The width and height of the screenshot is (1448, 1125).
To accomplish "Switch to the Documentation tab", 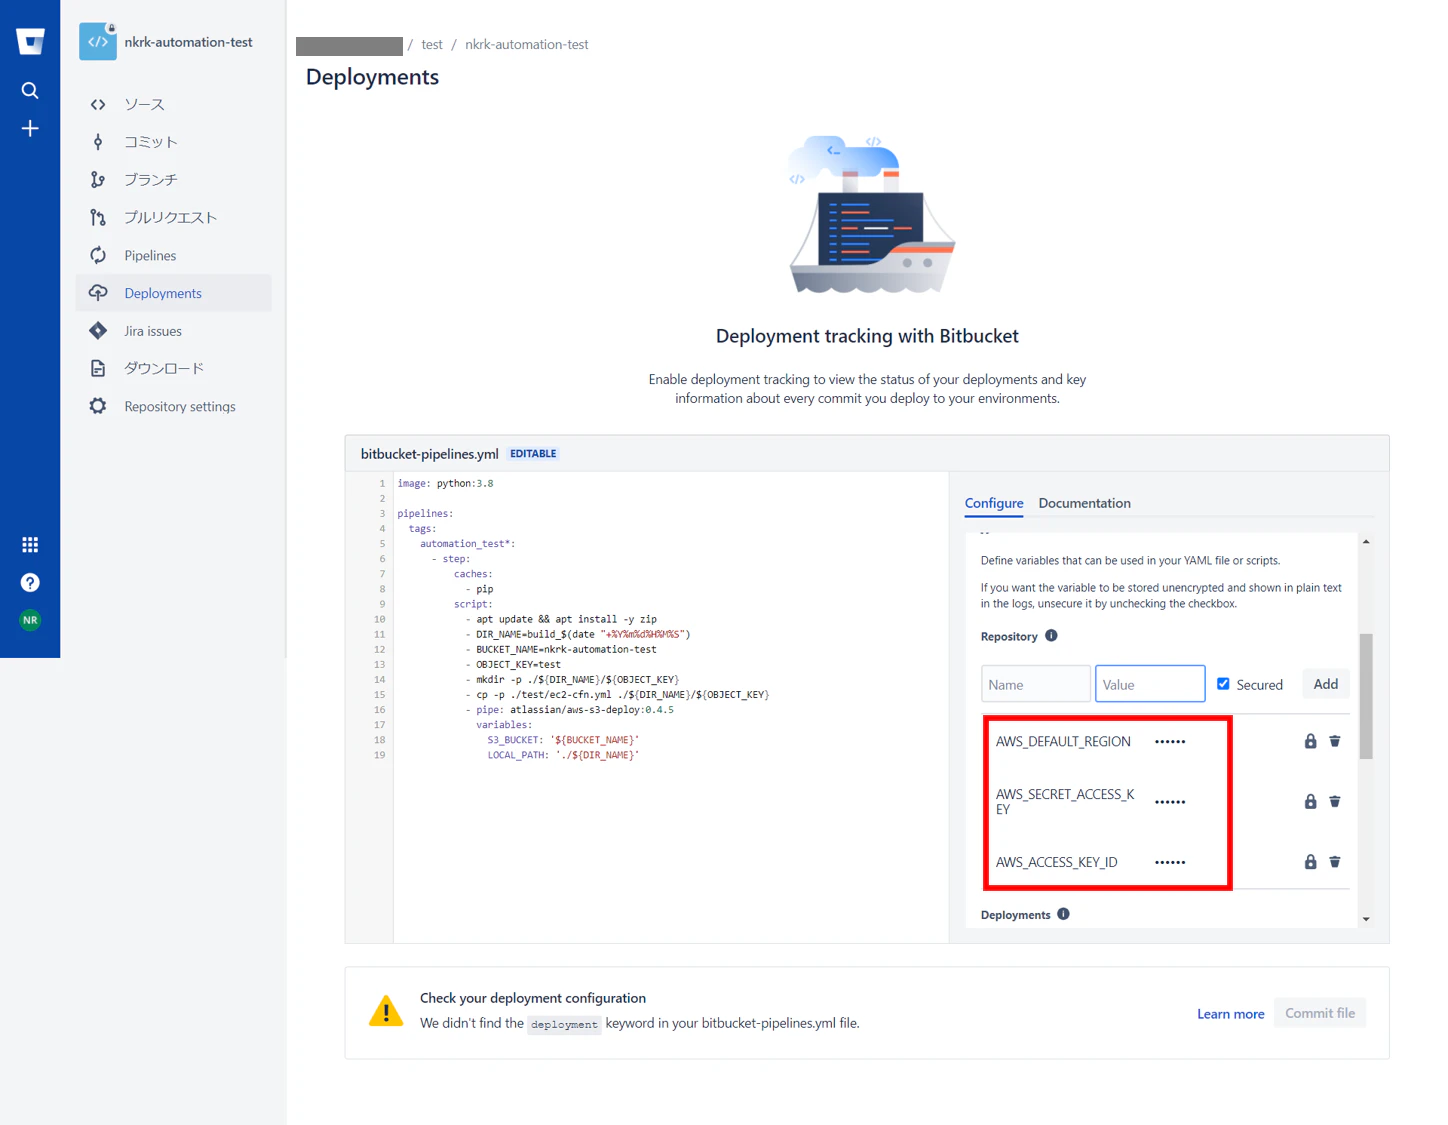I will point(1085,503).
